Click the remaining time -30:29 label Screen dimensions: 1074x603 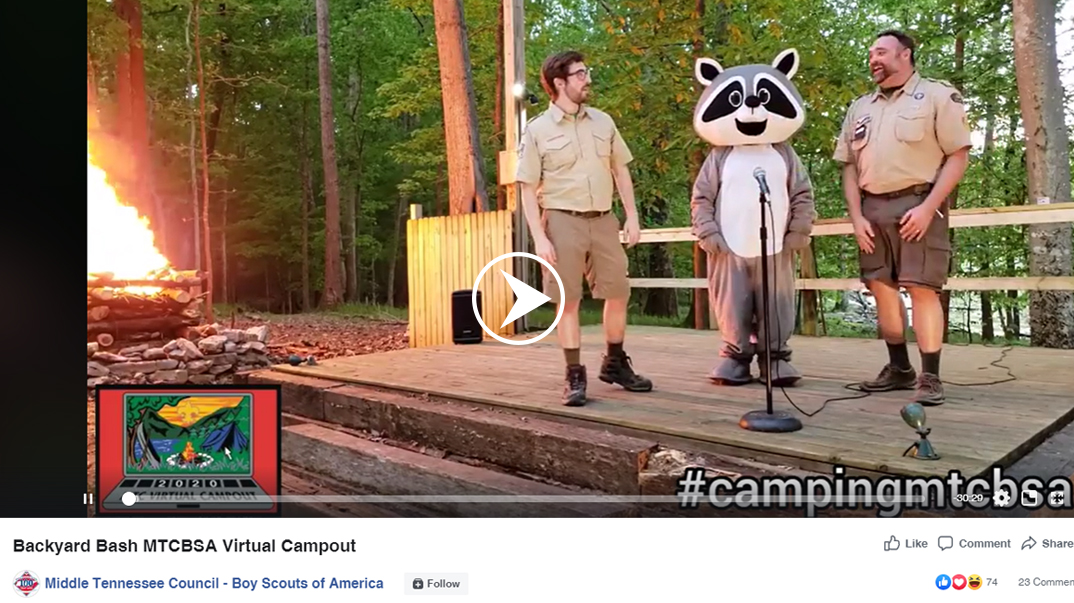point(969,498)
